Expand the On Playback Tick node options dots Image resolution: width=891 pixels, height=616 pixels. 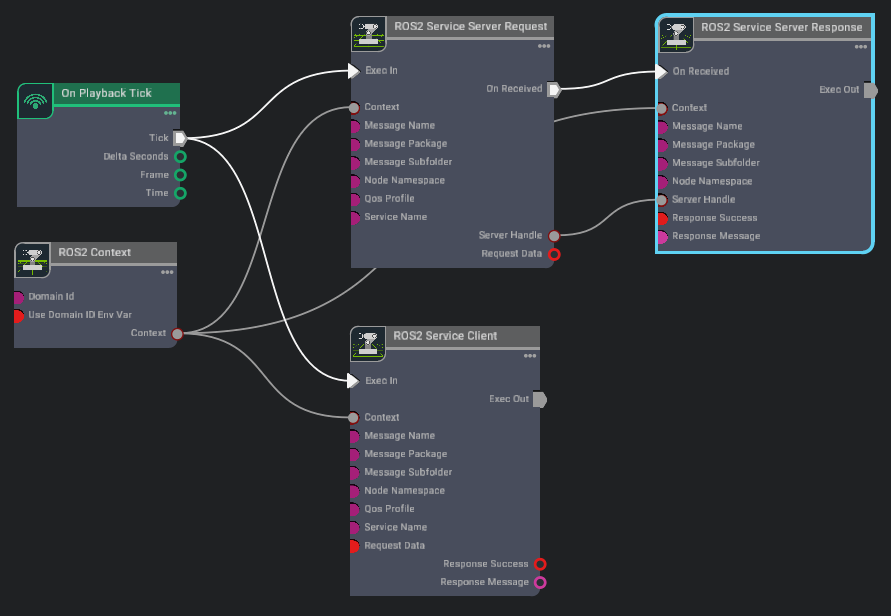pos(170,113)
